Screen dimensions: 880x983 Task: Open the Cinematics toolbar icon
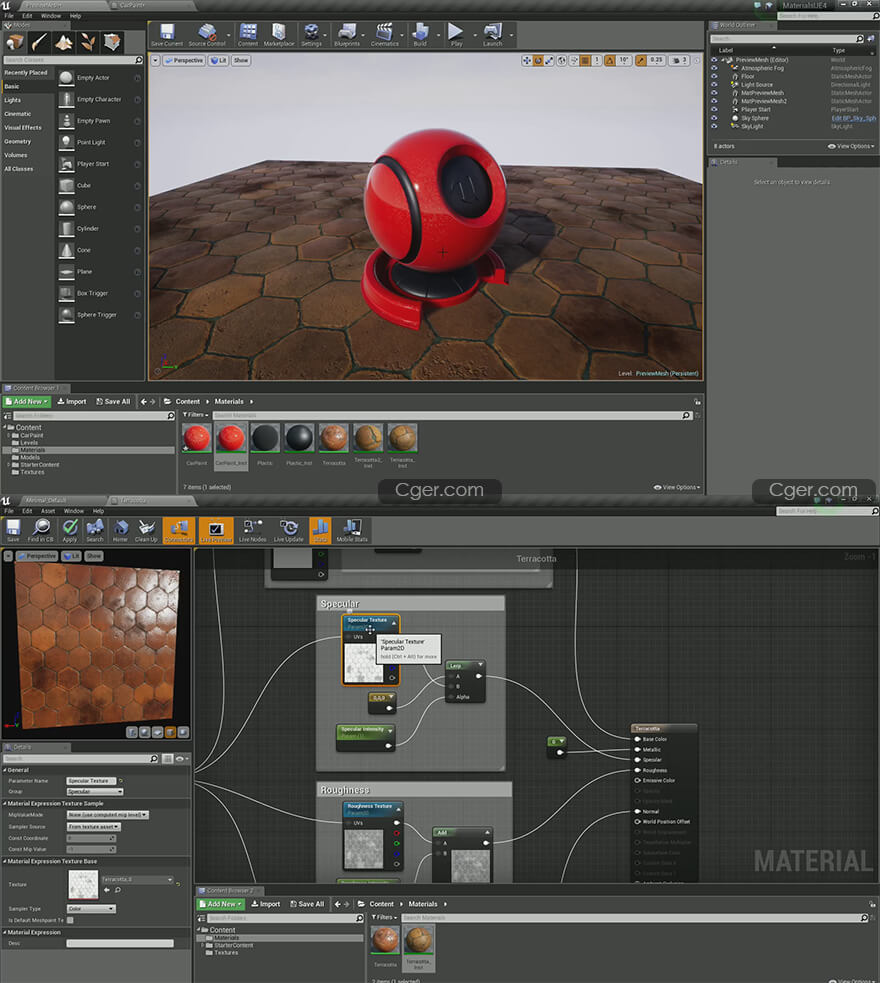pos(384,35)
